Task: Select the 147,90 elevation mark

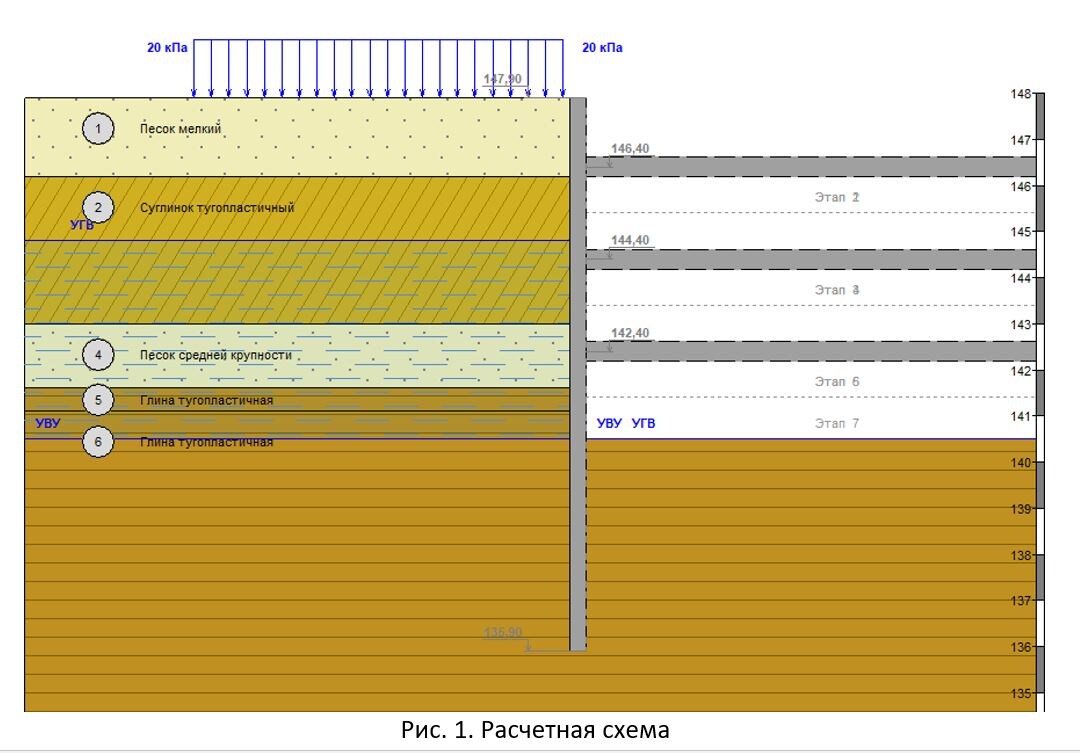Action: (x=503, y=79)
